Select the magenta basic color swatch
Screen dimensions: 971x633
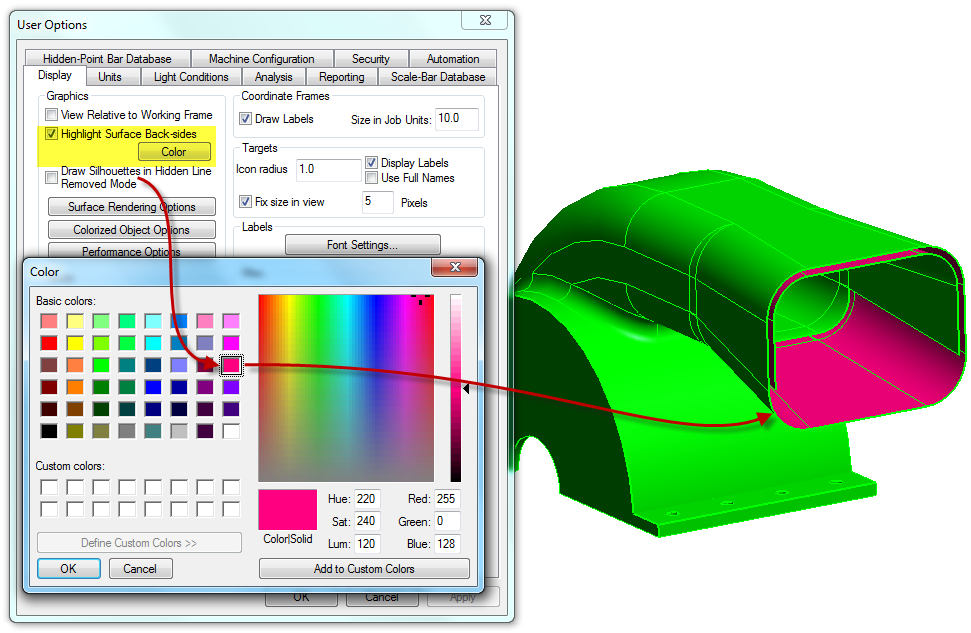[x=231, y=343]
